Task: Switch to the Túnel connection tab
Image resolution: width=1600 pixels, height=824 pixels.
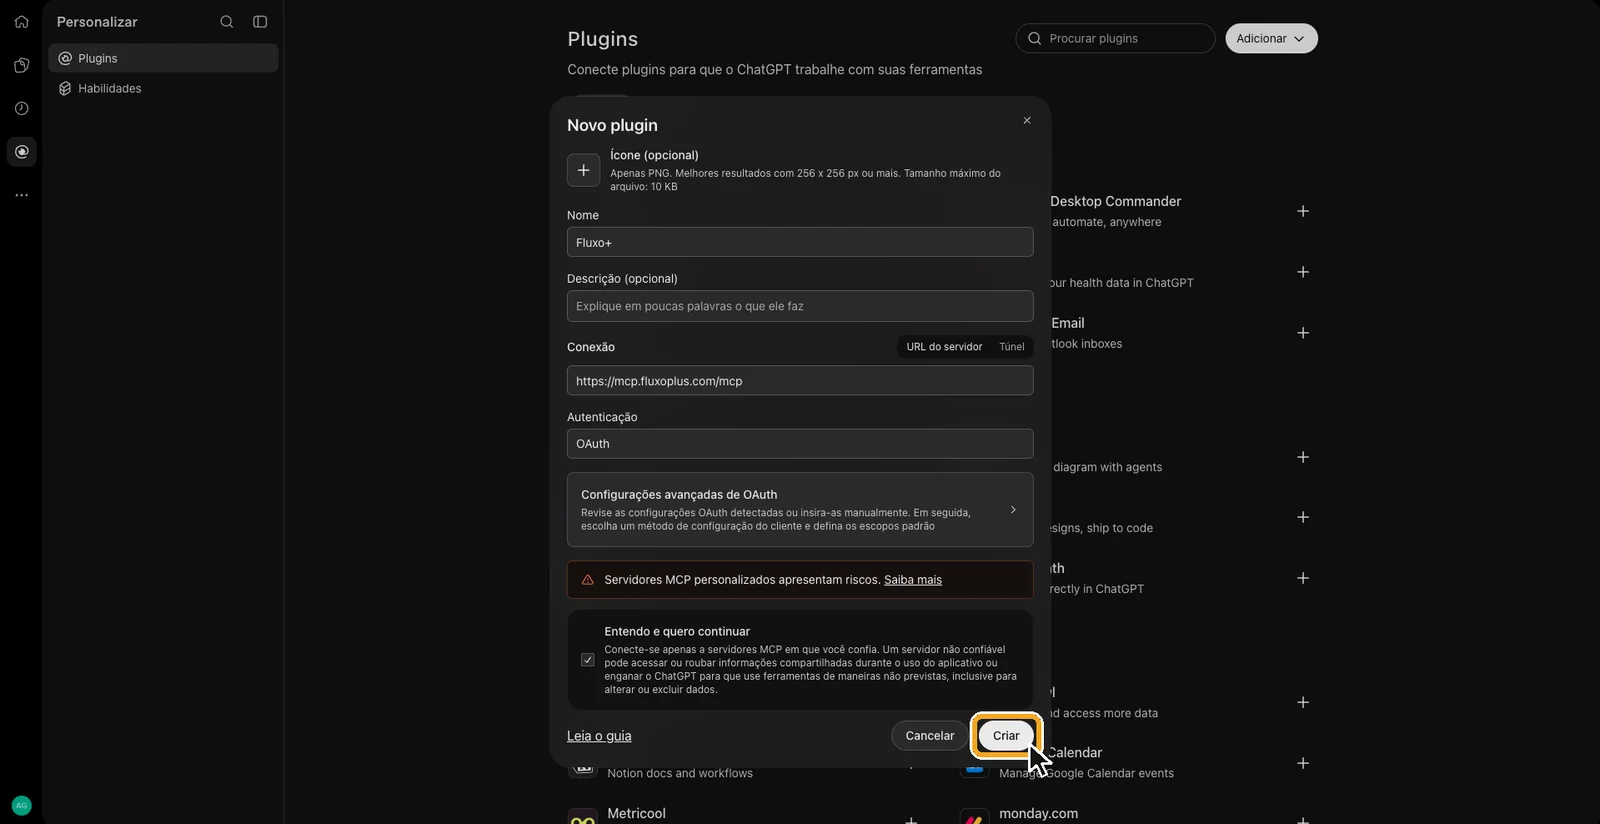Action: coord(1012,347)
